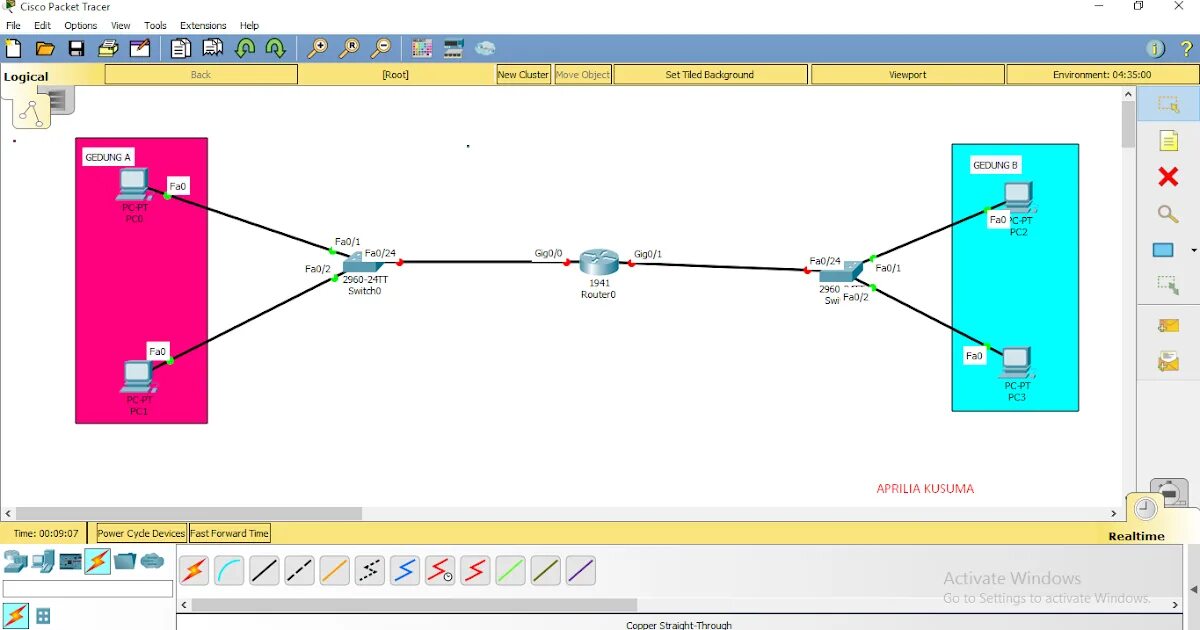Open Help with the question mark icon

(1187, 48)
